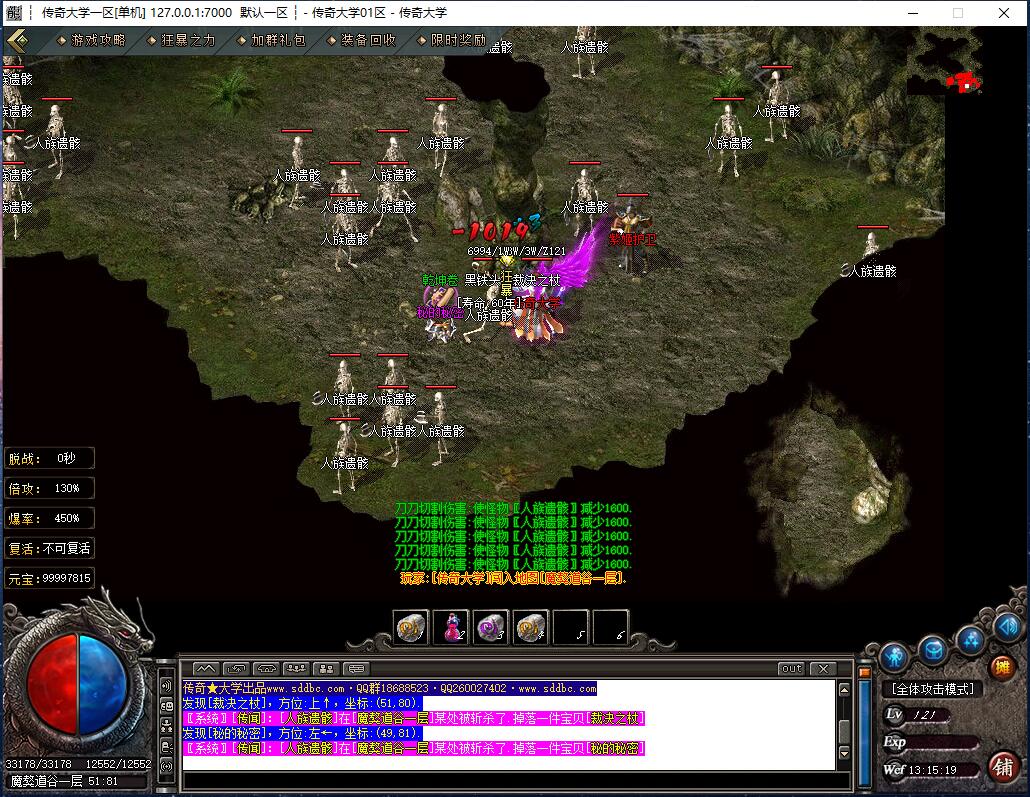Viewport: 1030px width, 797px height.
Task: Click the 传奇★大学出品 announcement line in chat
Action: click(x=390, y=688)
